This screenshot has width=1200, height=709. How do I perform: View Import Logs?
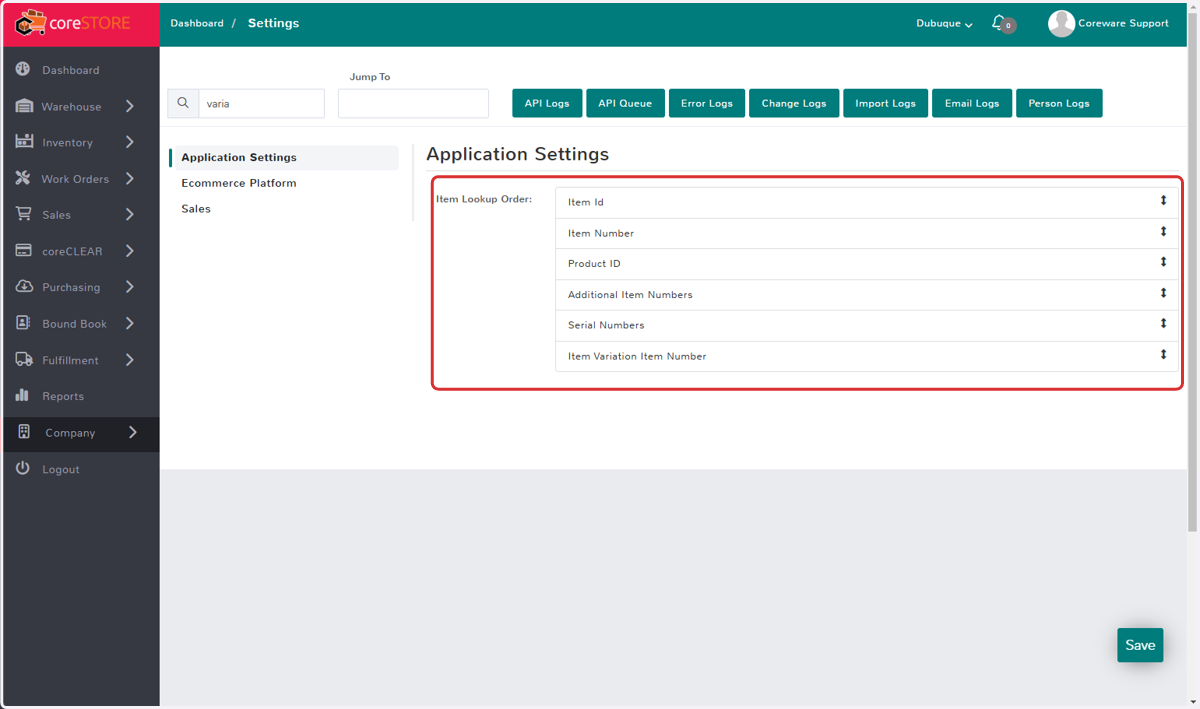pos(885,103)
